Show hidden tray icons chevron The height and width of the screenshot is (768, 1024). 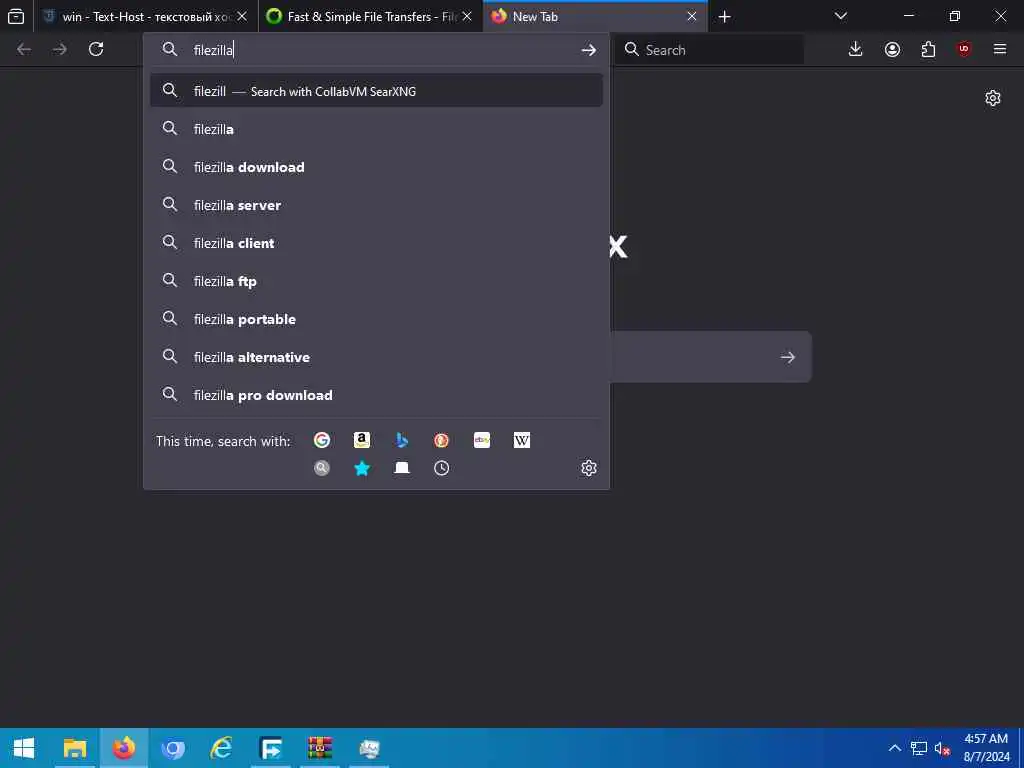895,748
